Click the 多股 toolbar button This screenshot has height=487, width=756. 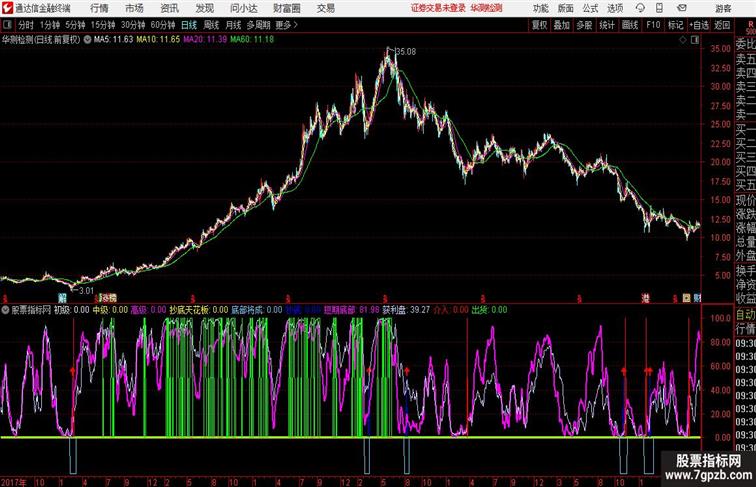tap(584, 25)
